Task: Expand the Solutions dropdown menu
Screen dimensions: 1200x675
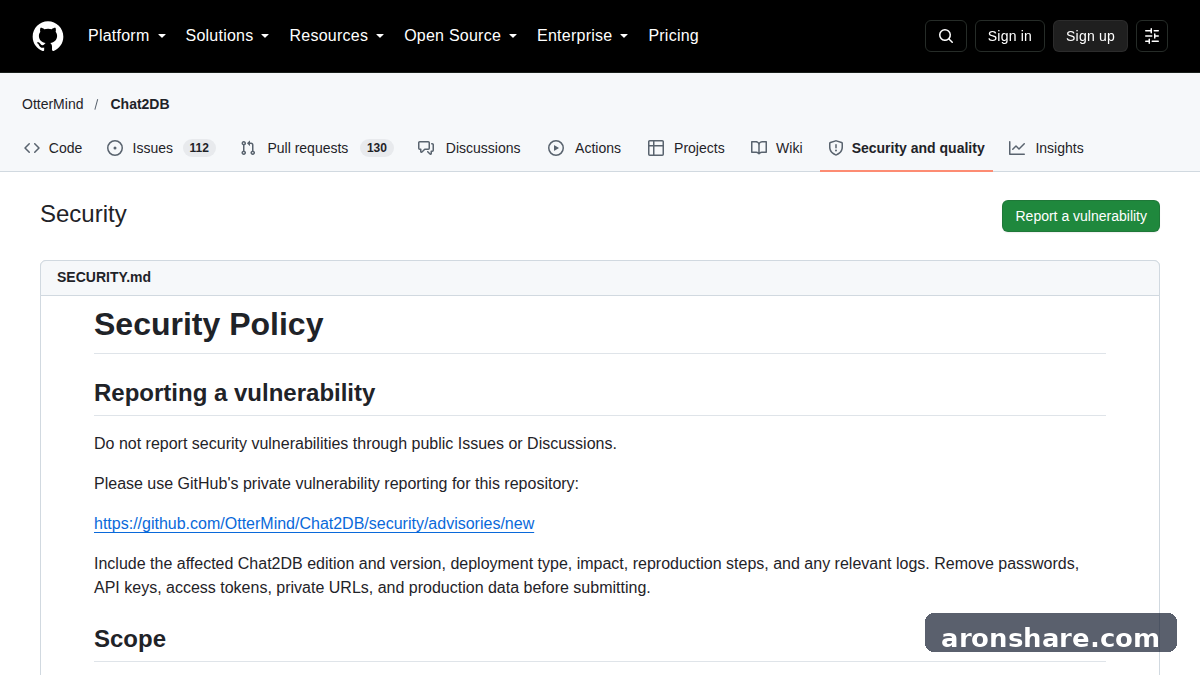Action: pyautogui.click(x=227, y=36)
